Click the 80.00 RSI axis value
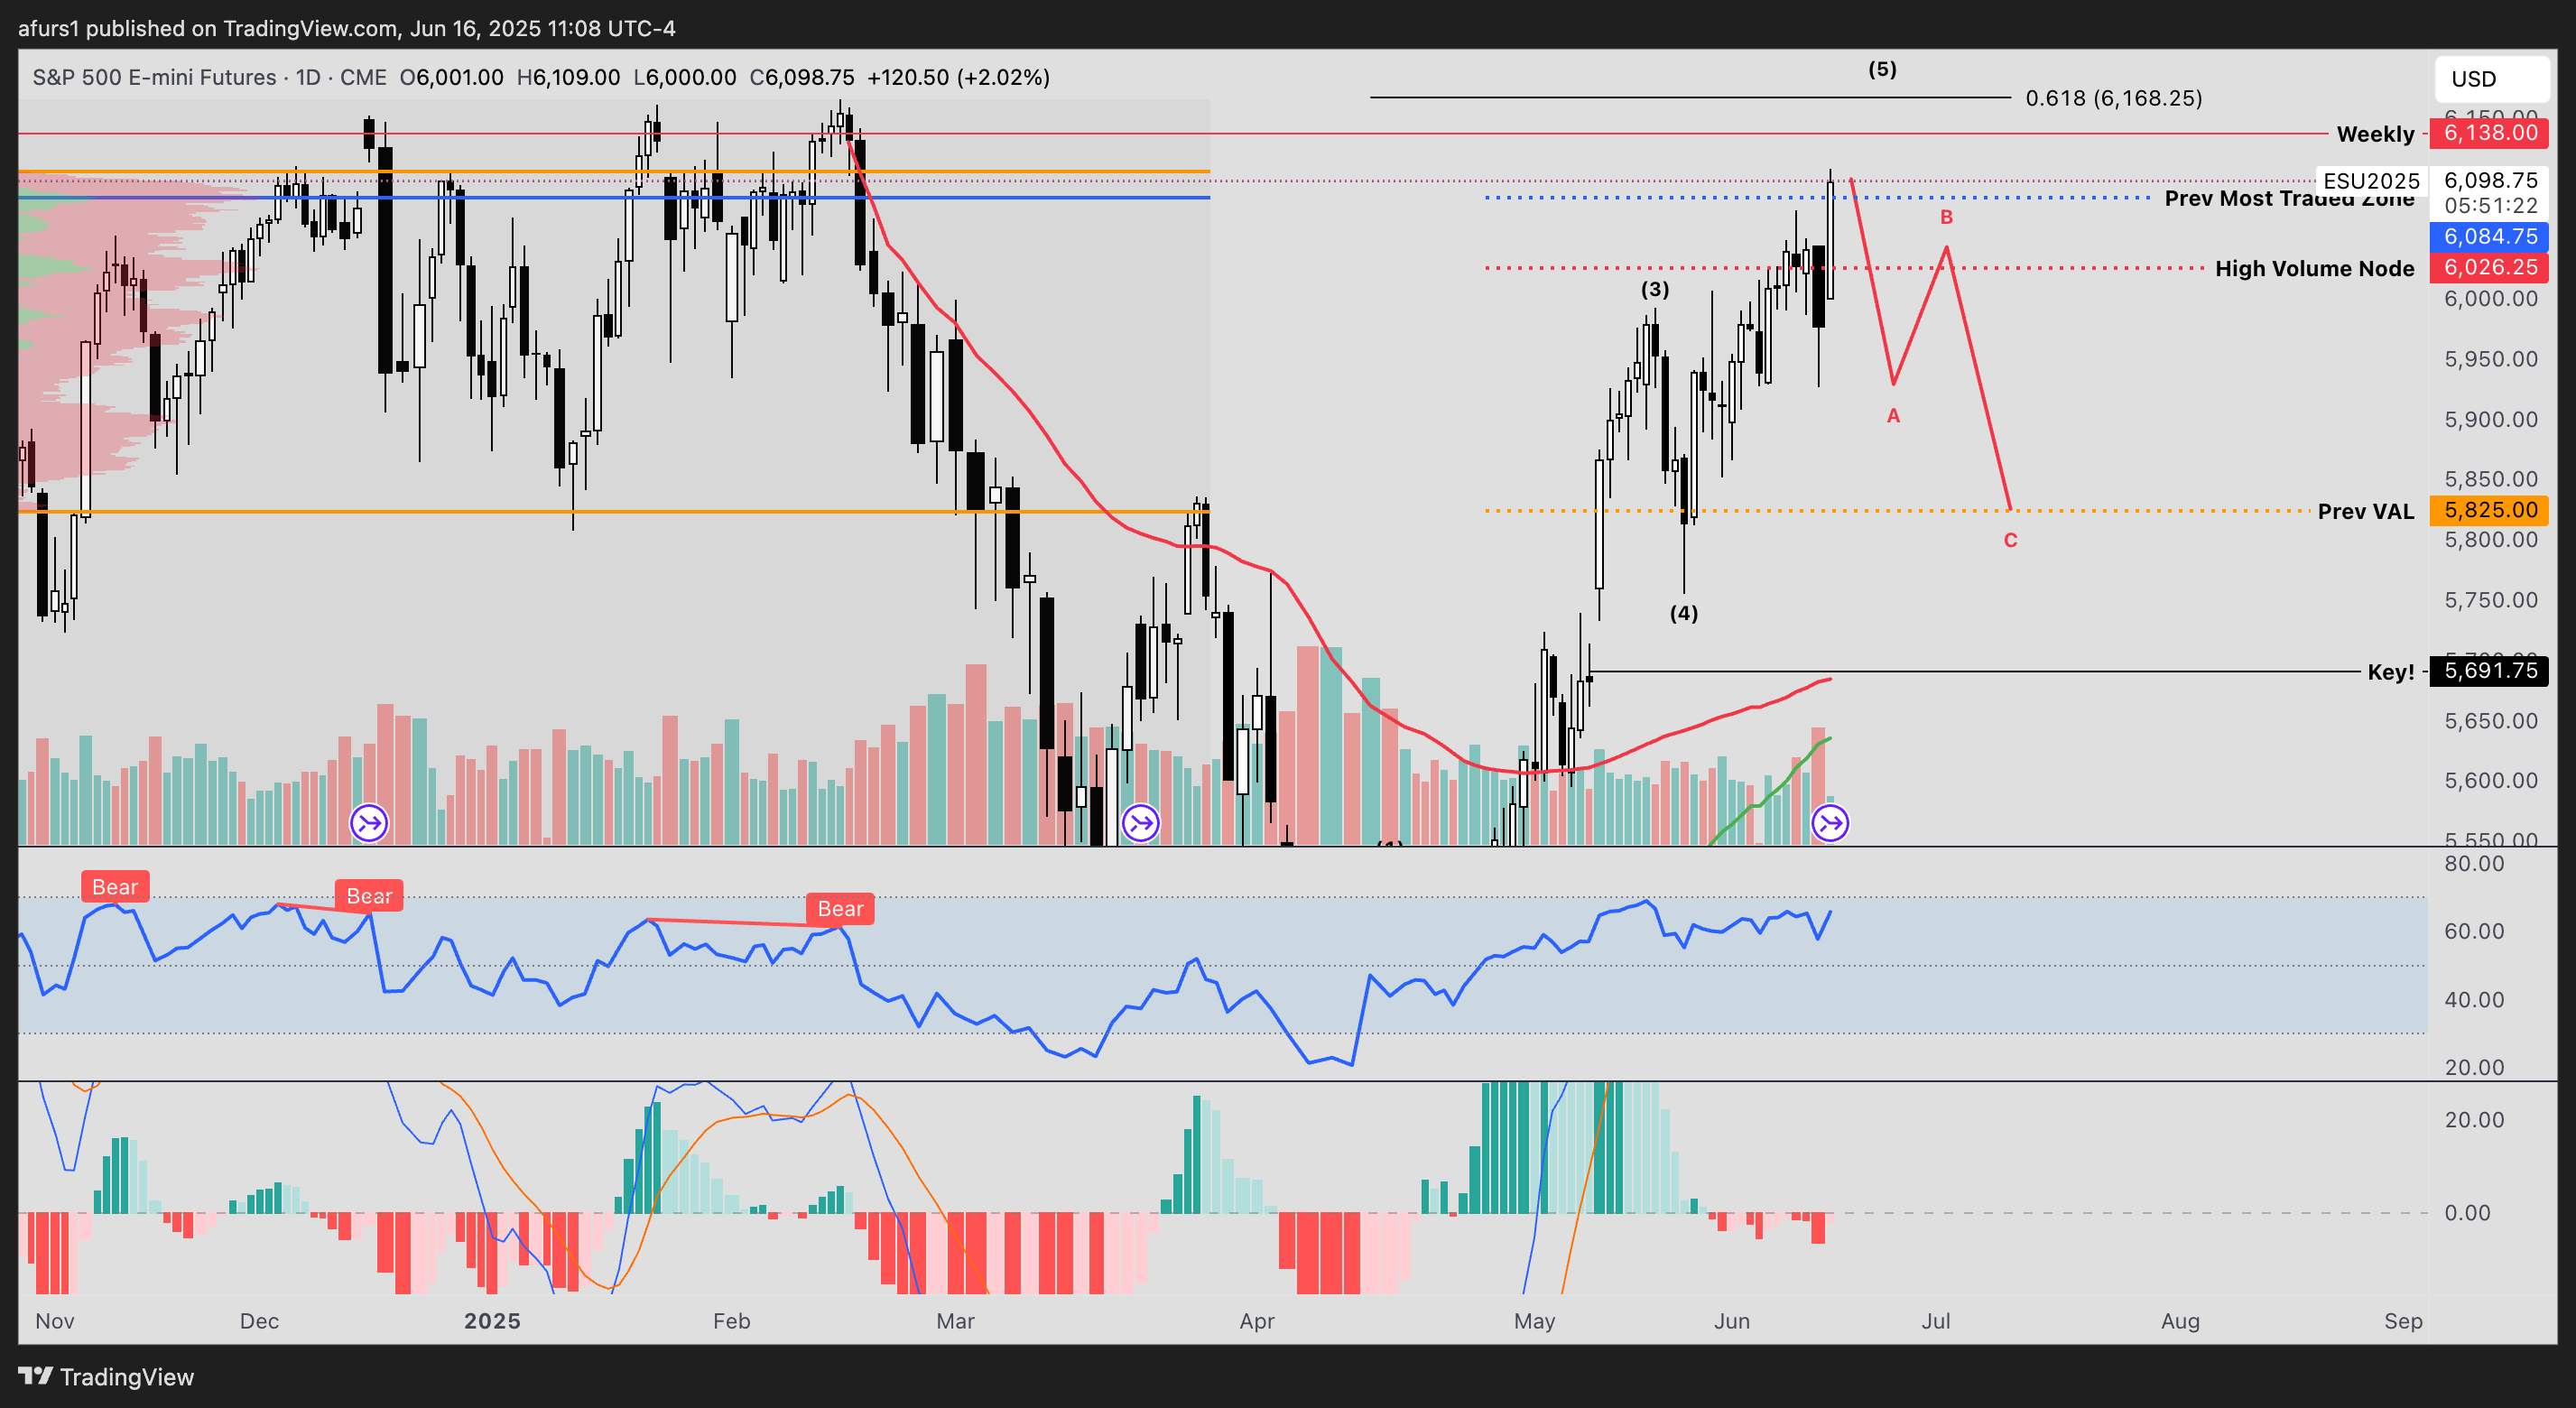This screenshot has height=1408, width=2576. [2474, 864]
